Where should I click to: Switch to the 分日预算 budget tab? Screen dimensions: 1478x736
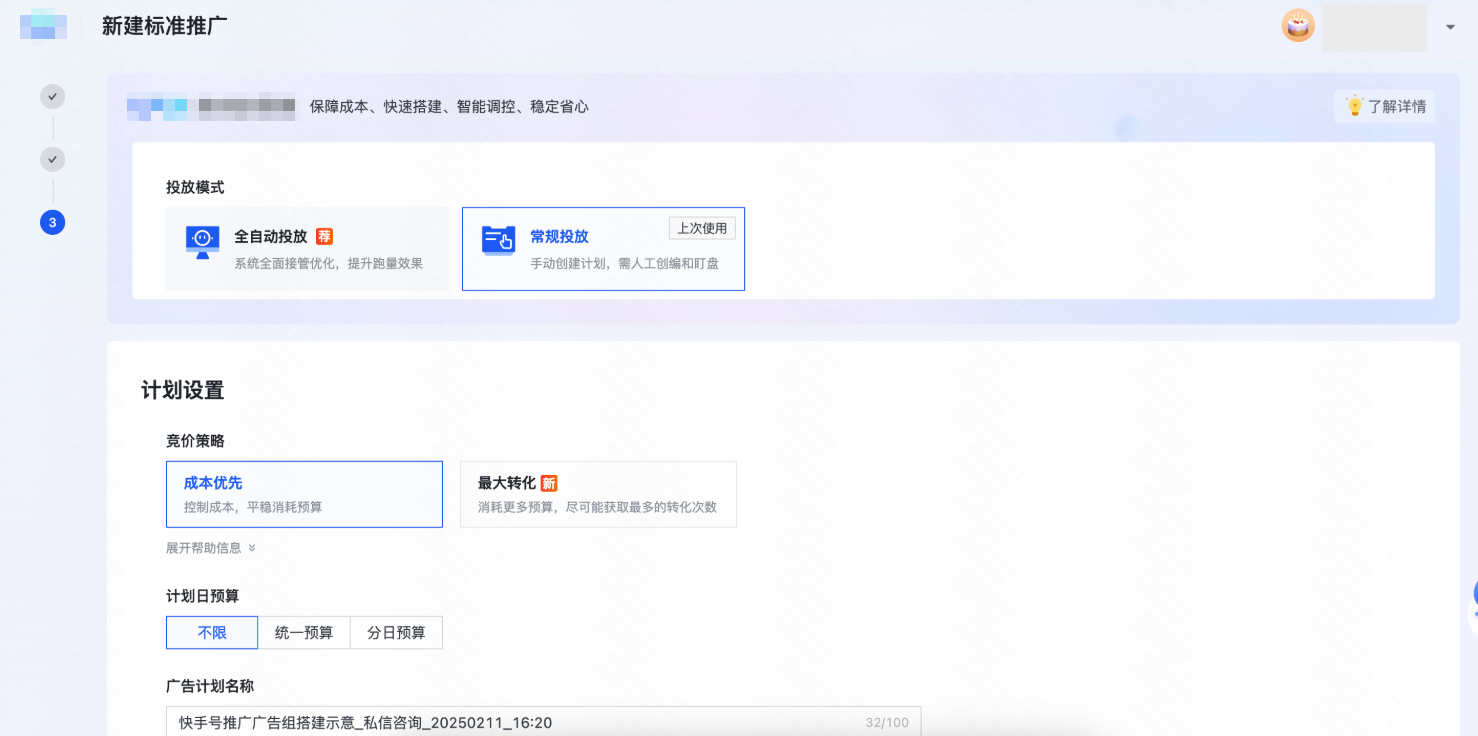pyautogui.click(x=396, y=632)
